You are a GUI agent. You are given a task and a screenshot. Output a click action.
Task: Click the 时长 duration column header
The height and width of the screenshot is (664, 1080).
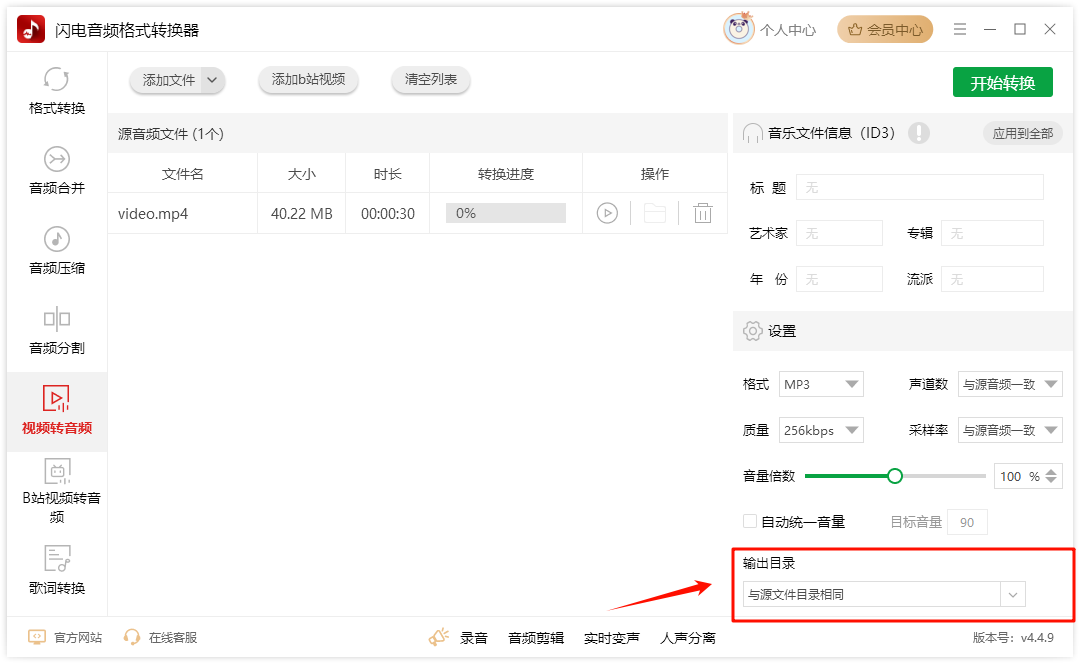coord(387,174)
